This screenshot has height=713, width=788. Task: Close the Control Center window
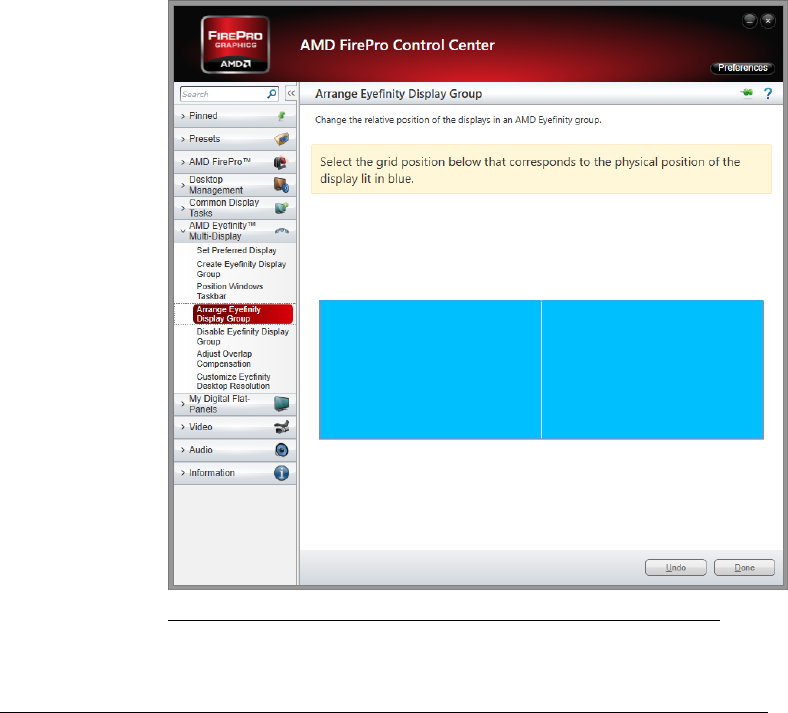[768, 21]
